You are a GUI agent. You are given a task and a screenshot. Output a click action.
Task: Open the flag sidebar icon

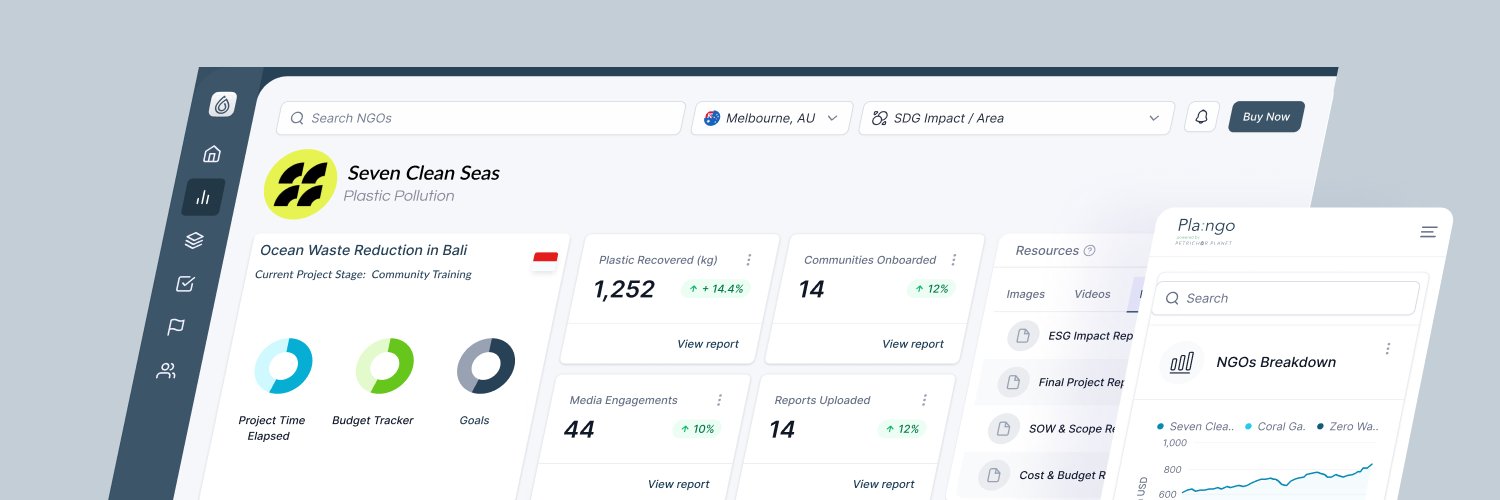(176, 327)
